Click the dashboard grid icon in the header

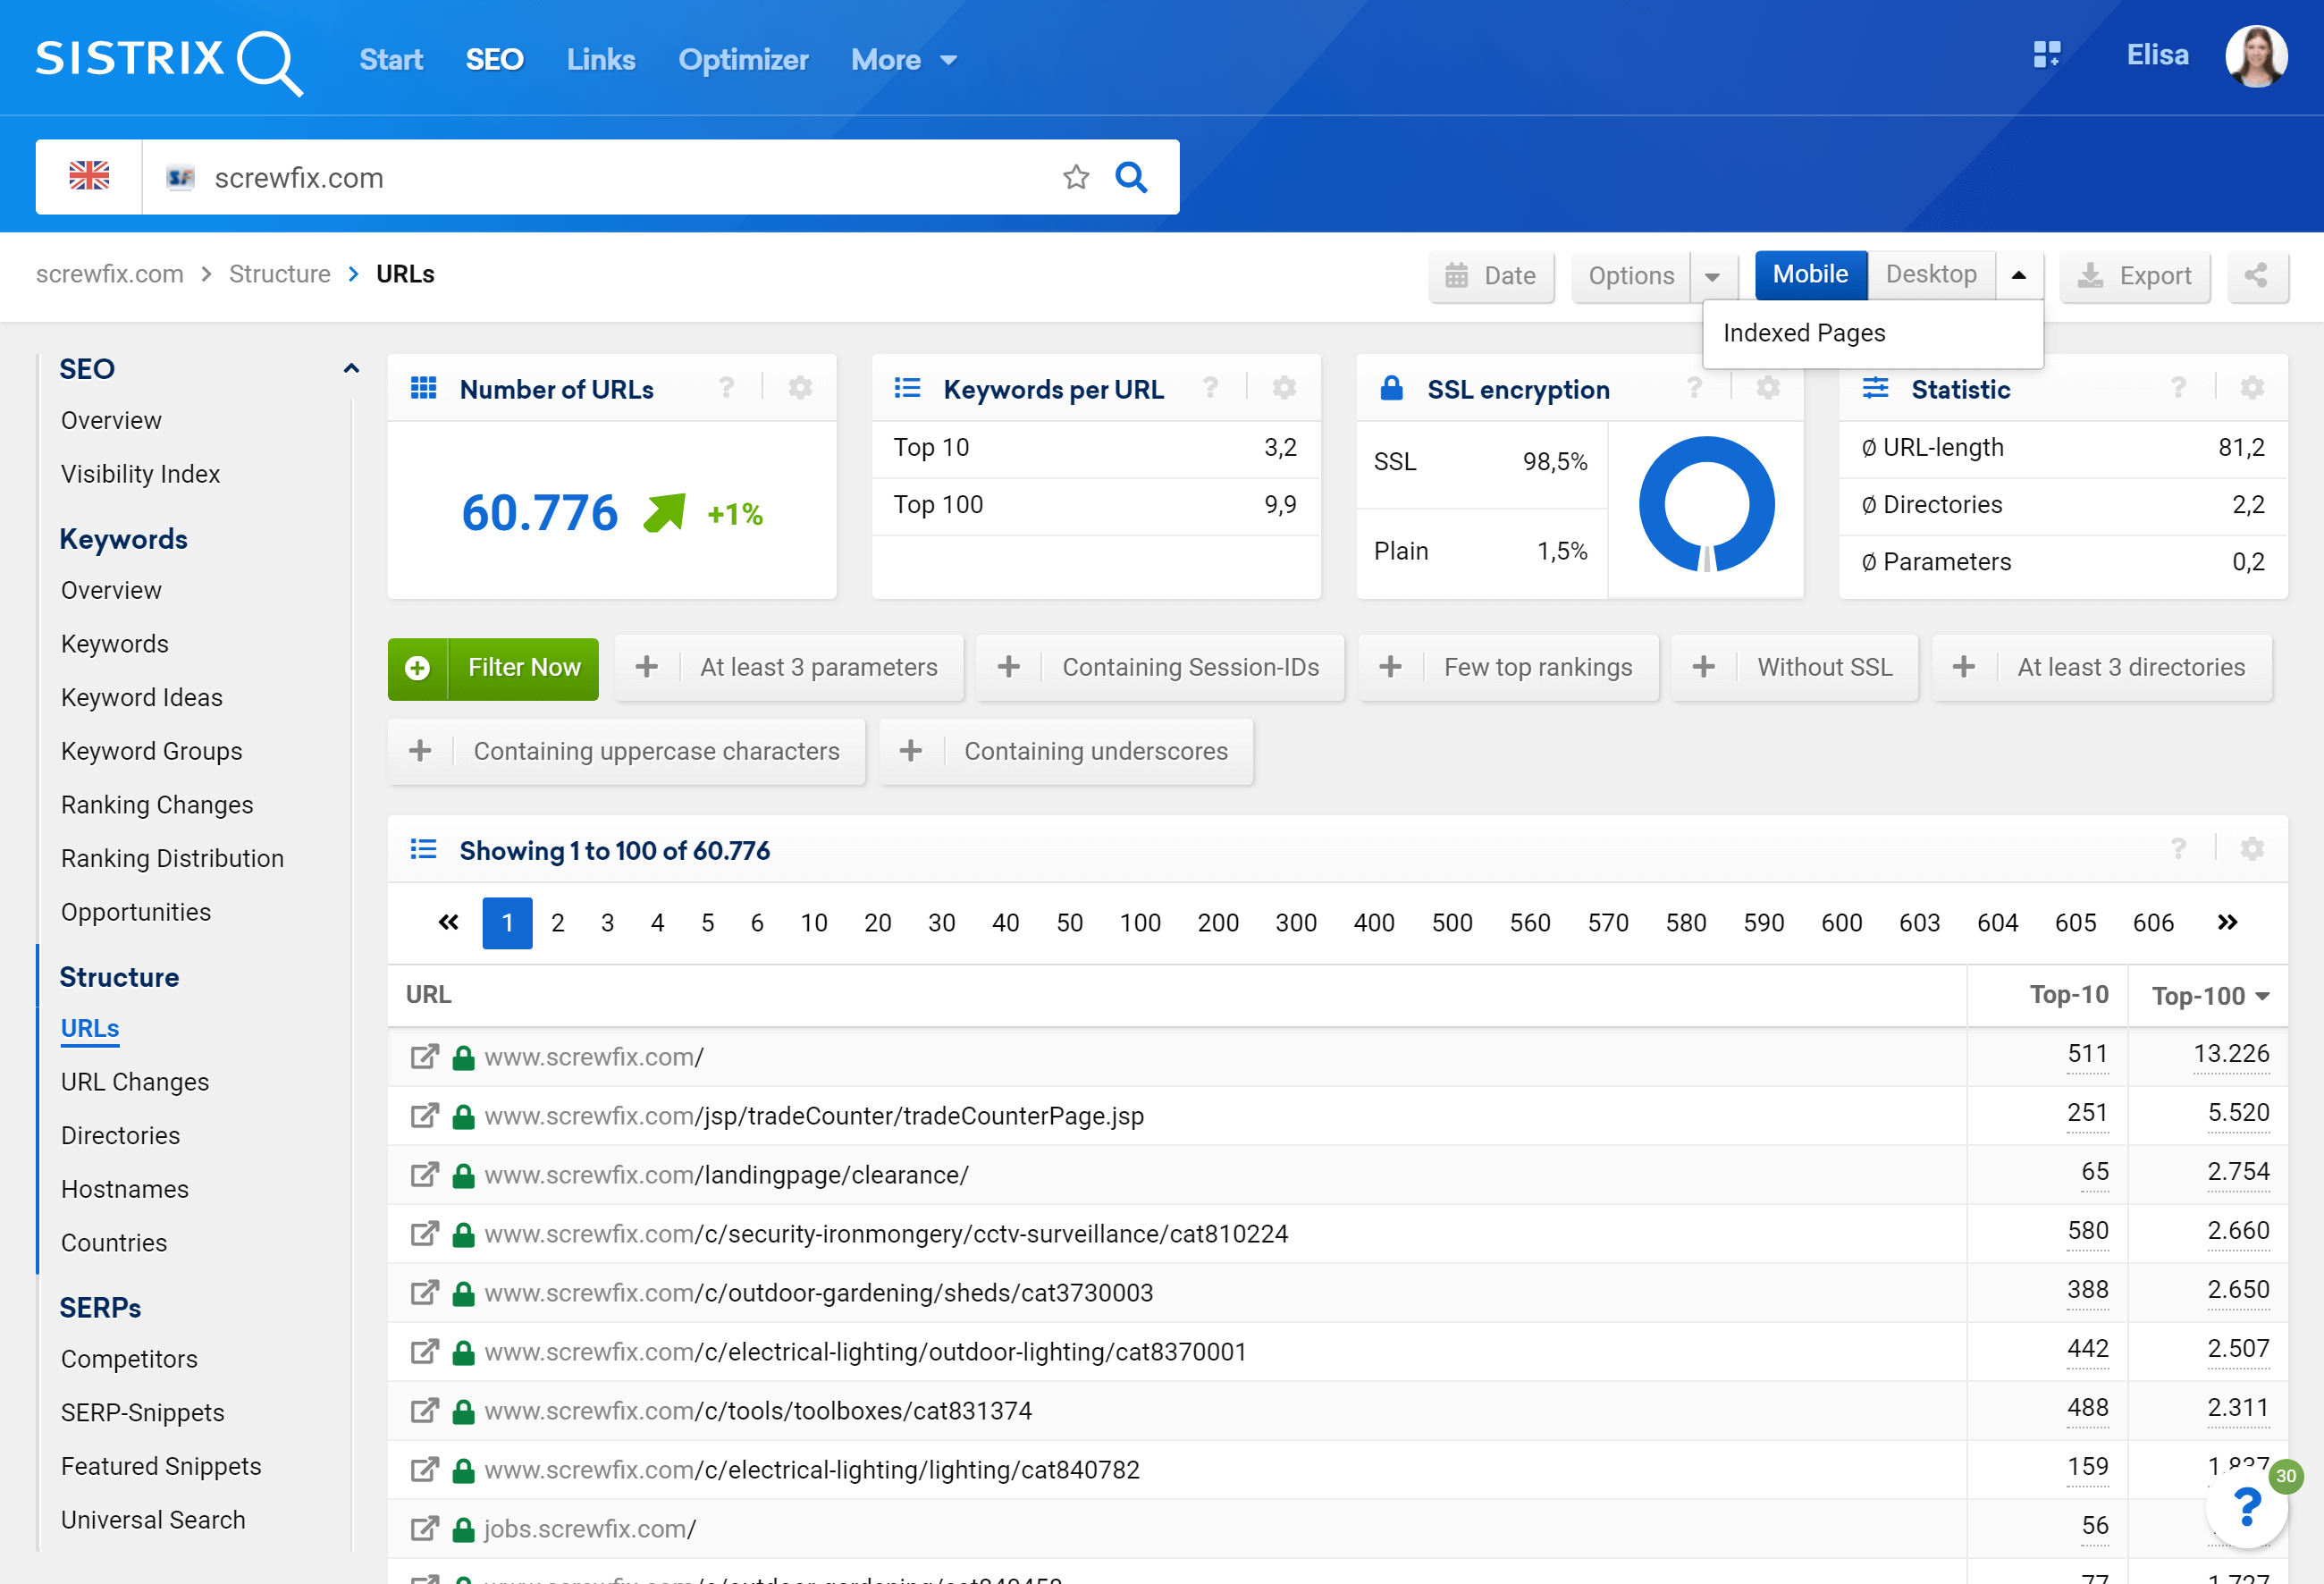pyautogui.click(x=2048, y=55)
